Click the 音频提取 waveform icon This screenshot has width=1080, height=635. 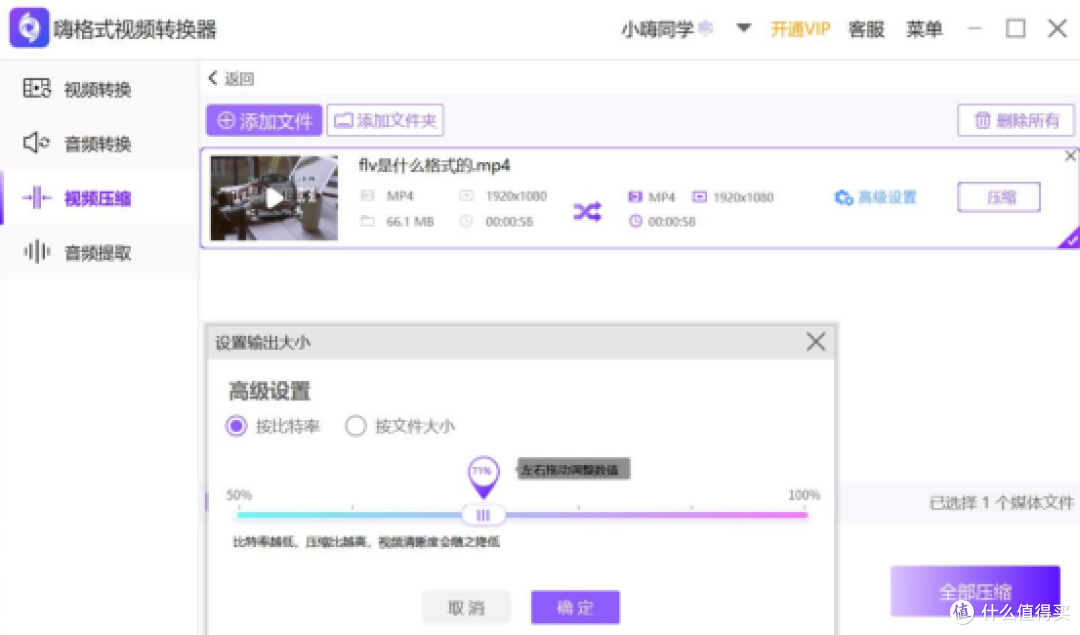click(x=37, y=251)
